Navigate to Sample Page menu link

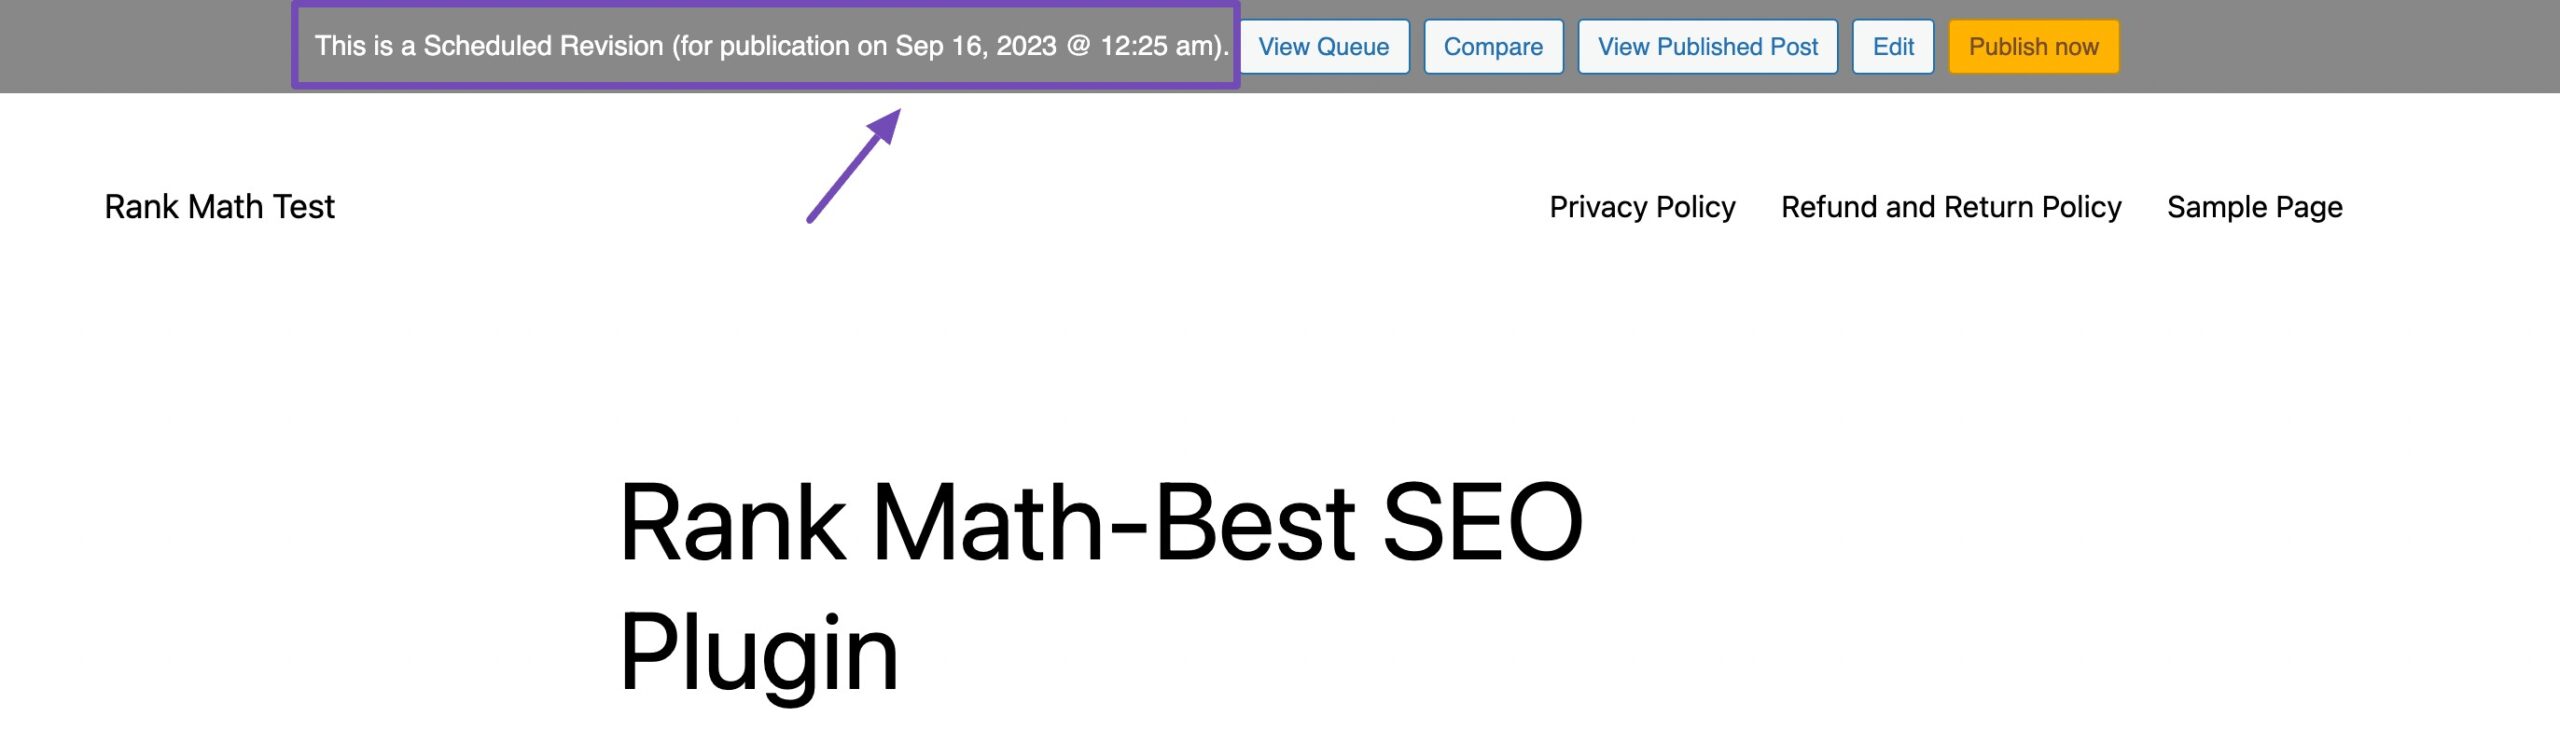[x=2254, y=207]
